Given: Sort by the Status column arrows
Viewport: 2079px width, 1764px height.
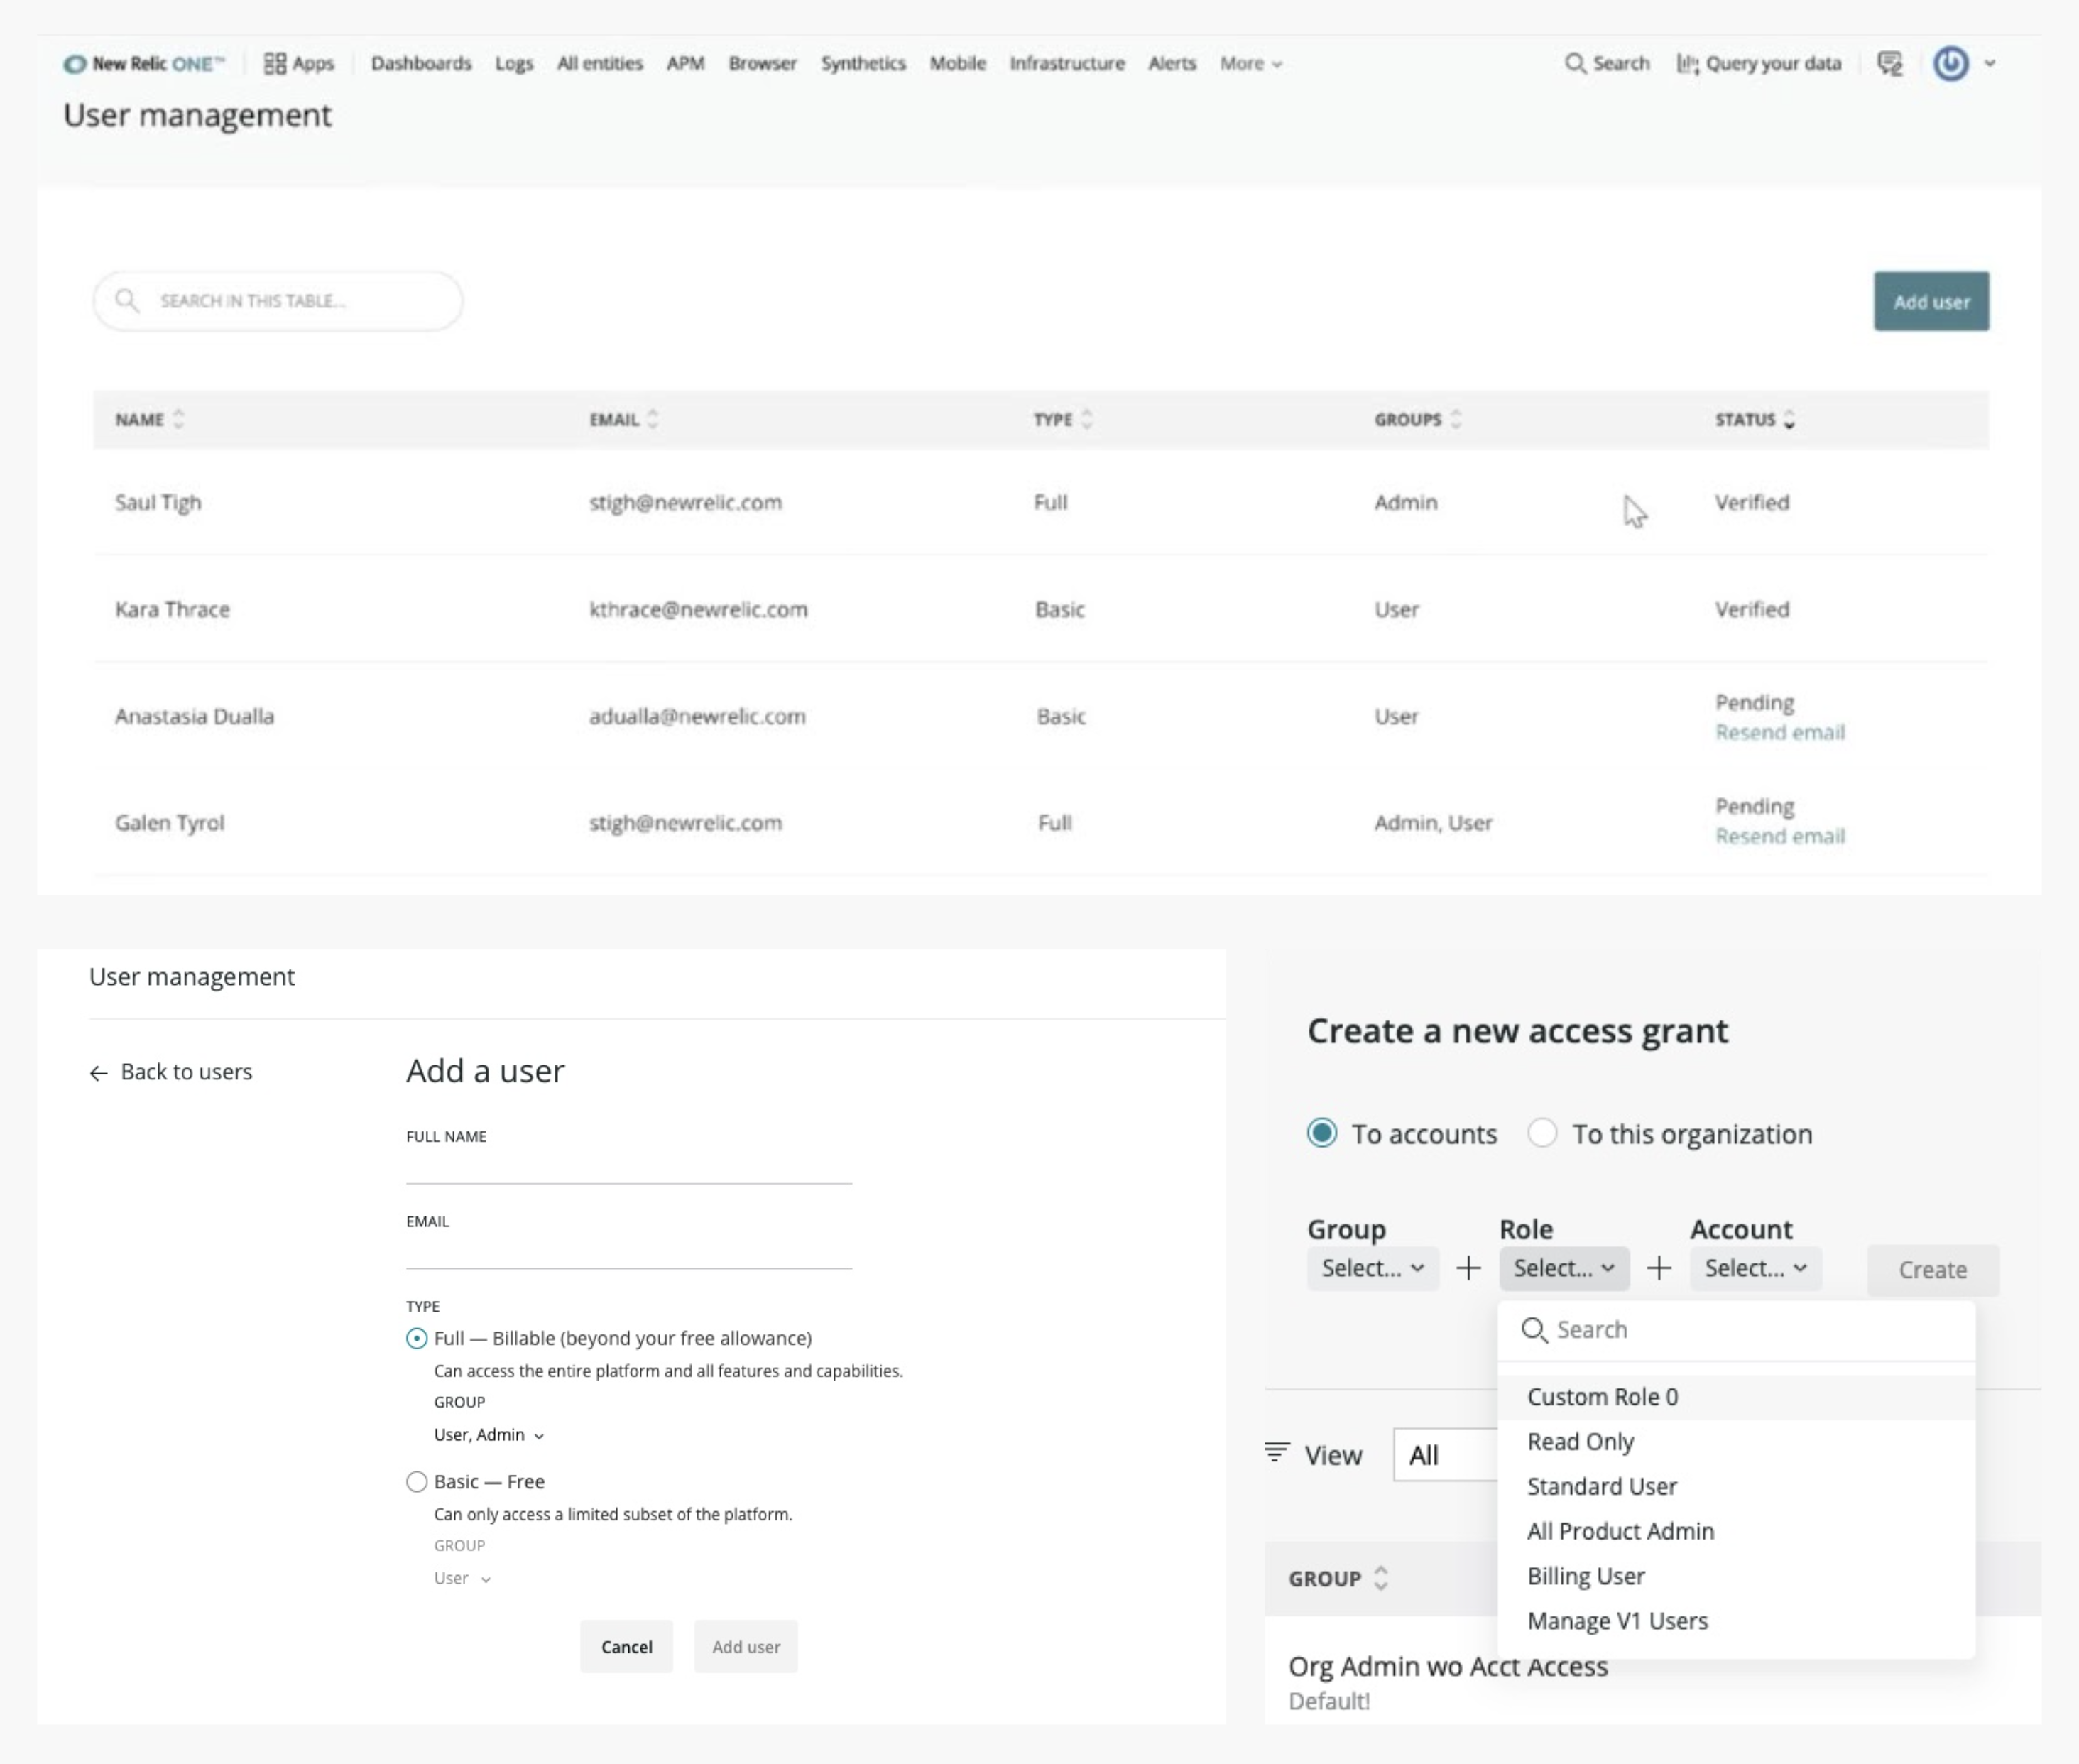Looking at the screenshot, I should pos(1789,420).
